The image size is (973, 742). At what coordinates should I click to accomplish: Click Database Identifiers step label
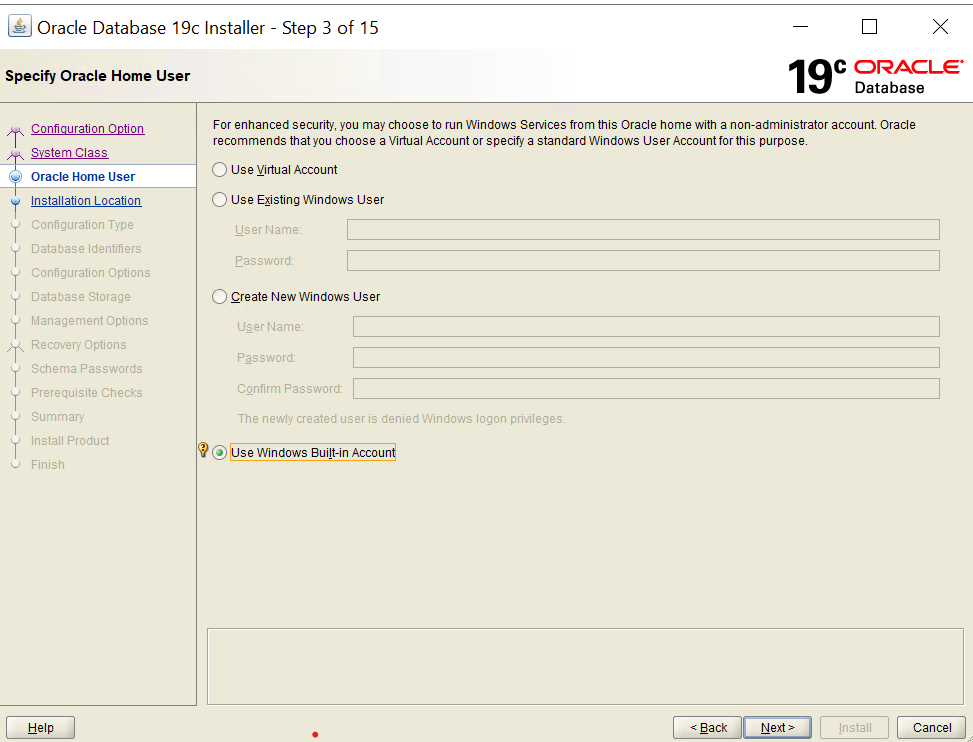(86, 249)
